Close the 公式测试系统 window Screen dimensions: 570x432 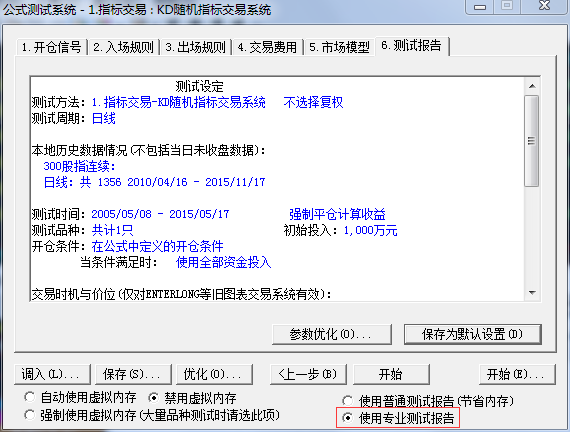coord(544,6)
